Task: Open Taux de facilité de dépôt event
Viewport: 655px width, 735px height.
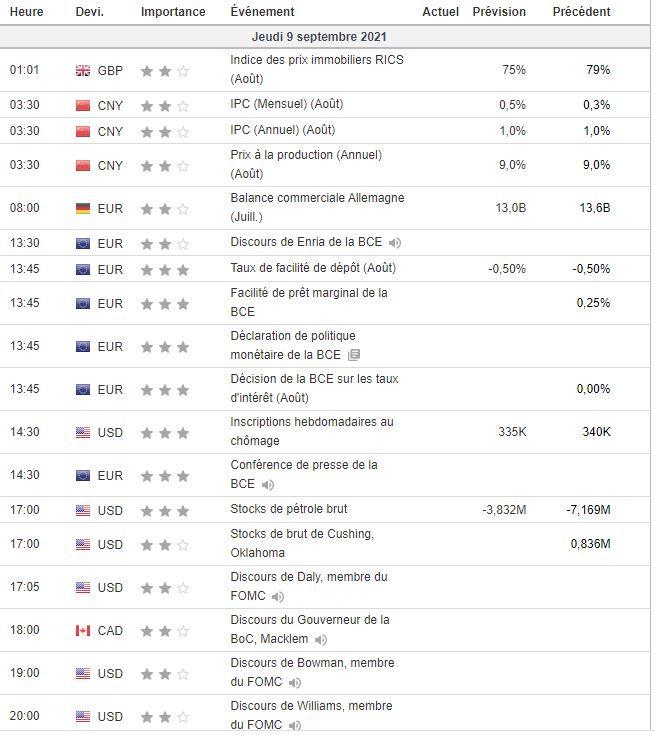Action: pyautogui.click(x=313, y=268)
